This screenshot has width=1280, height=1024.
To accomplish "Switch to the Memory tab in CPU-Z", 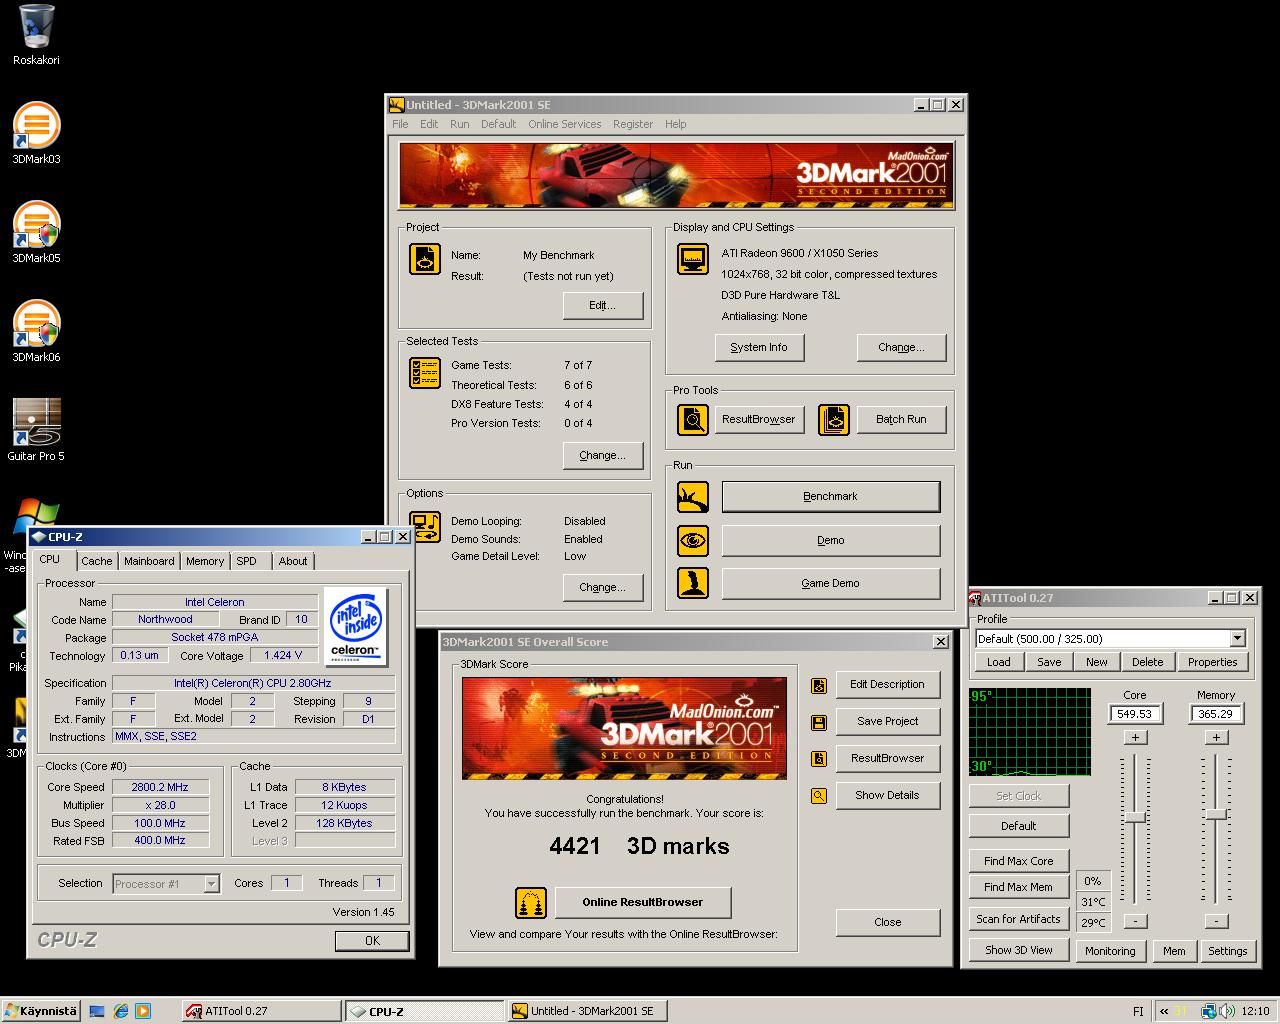I will coord(205,561).
